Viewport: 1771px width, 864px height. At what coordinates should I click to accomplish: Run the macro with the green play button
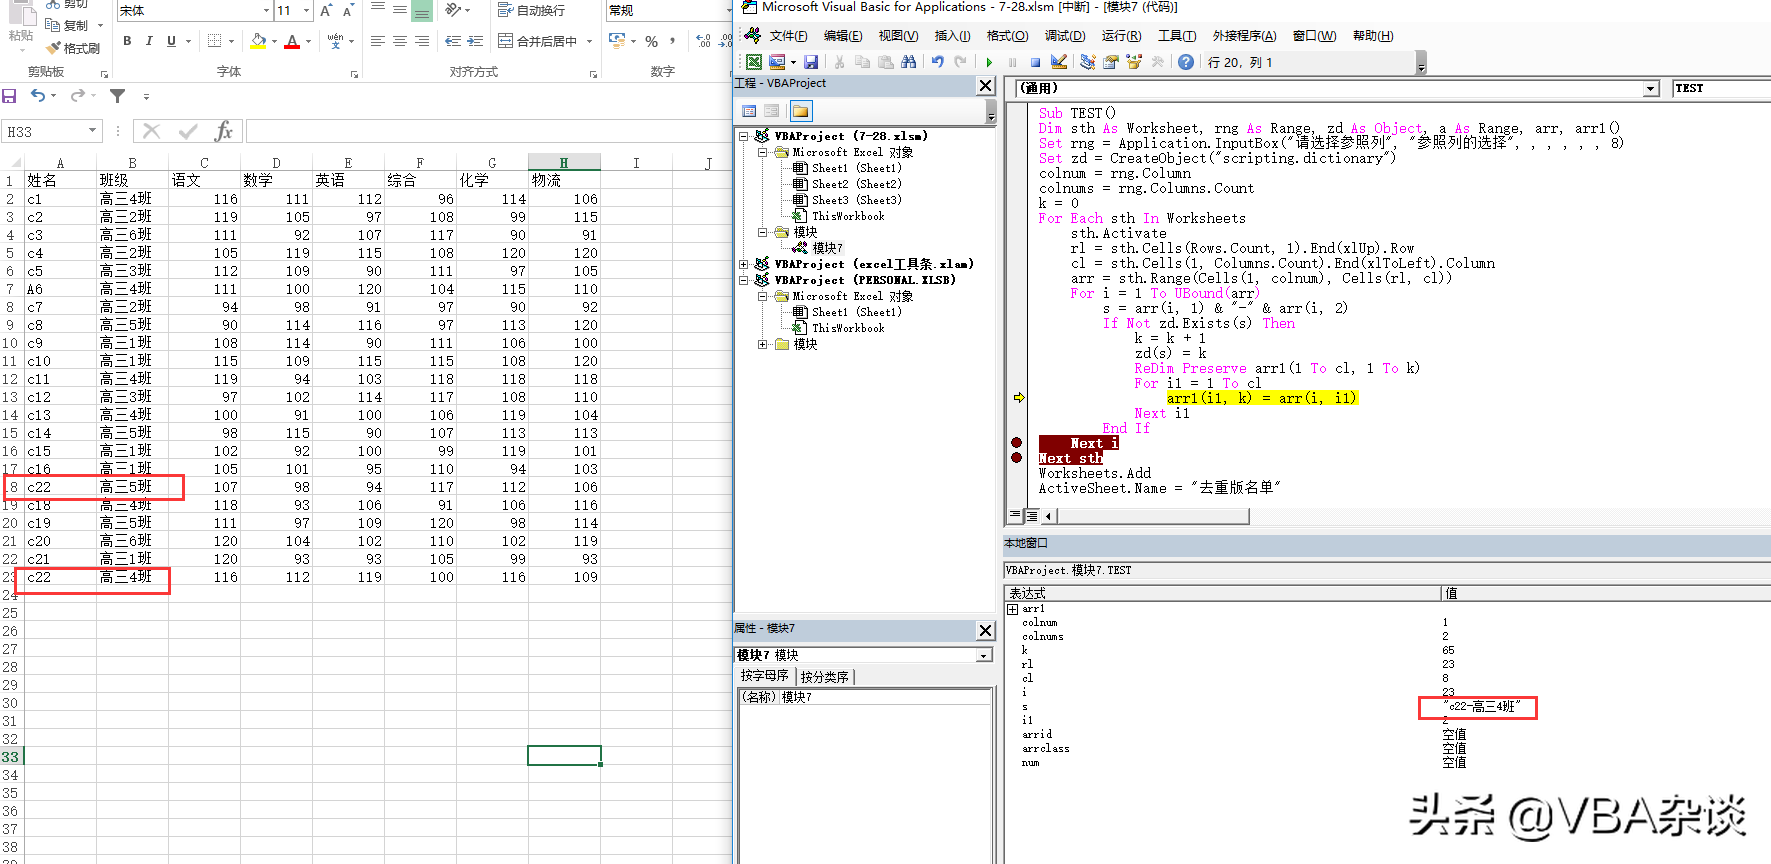pos(989,62)
